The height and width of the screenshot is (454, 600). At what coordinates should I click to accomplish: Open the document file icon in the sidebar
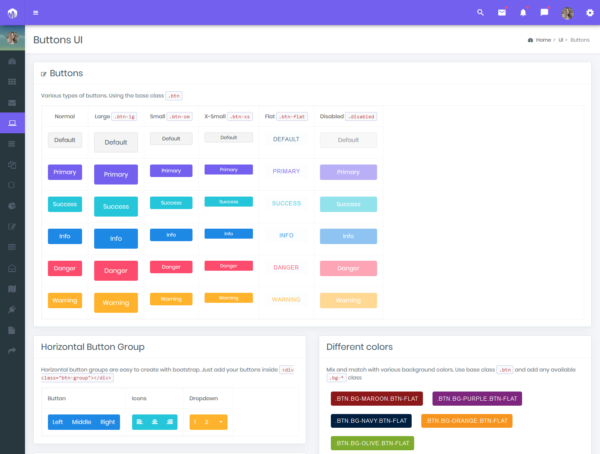12,330
